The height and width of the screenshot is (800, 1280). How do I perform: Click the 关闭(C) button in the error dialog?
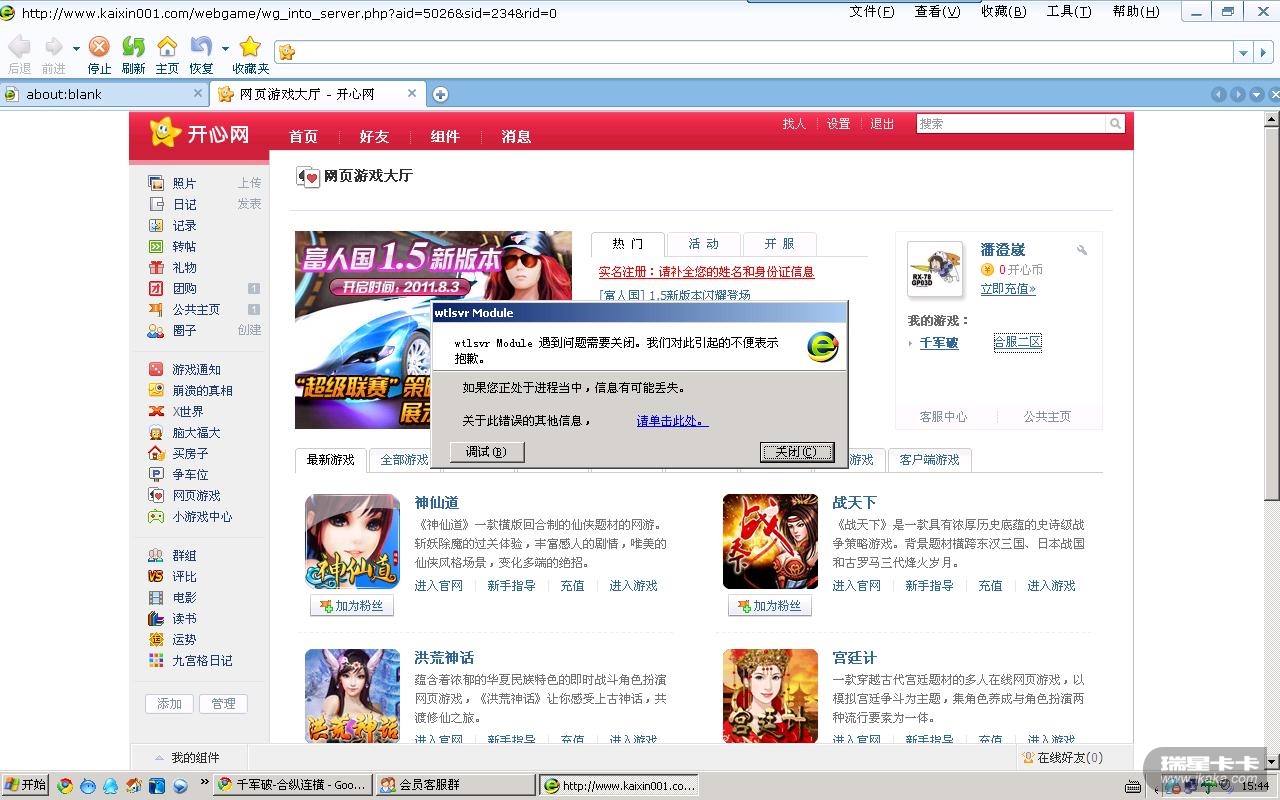pos(797,452)
